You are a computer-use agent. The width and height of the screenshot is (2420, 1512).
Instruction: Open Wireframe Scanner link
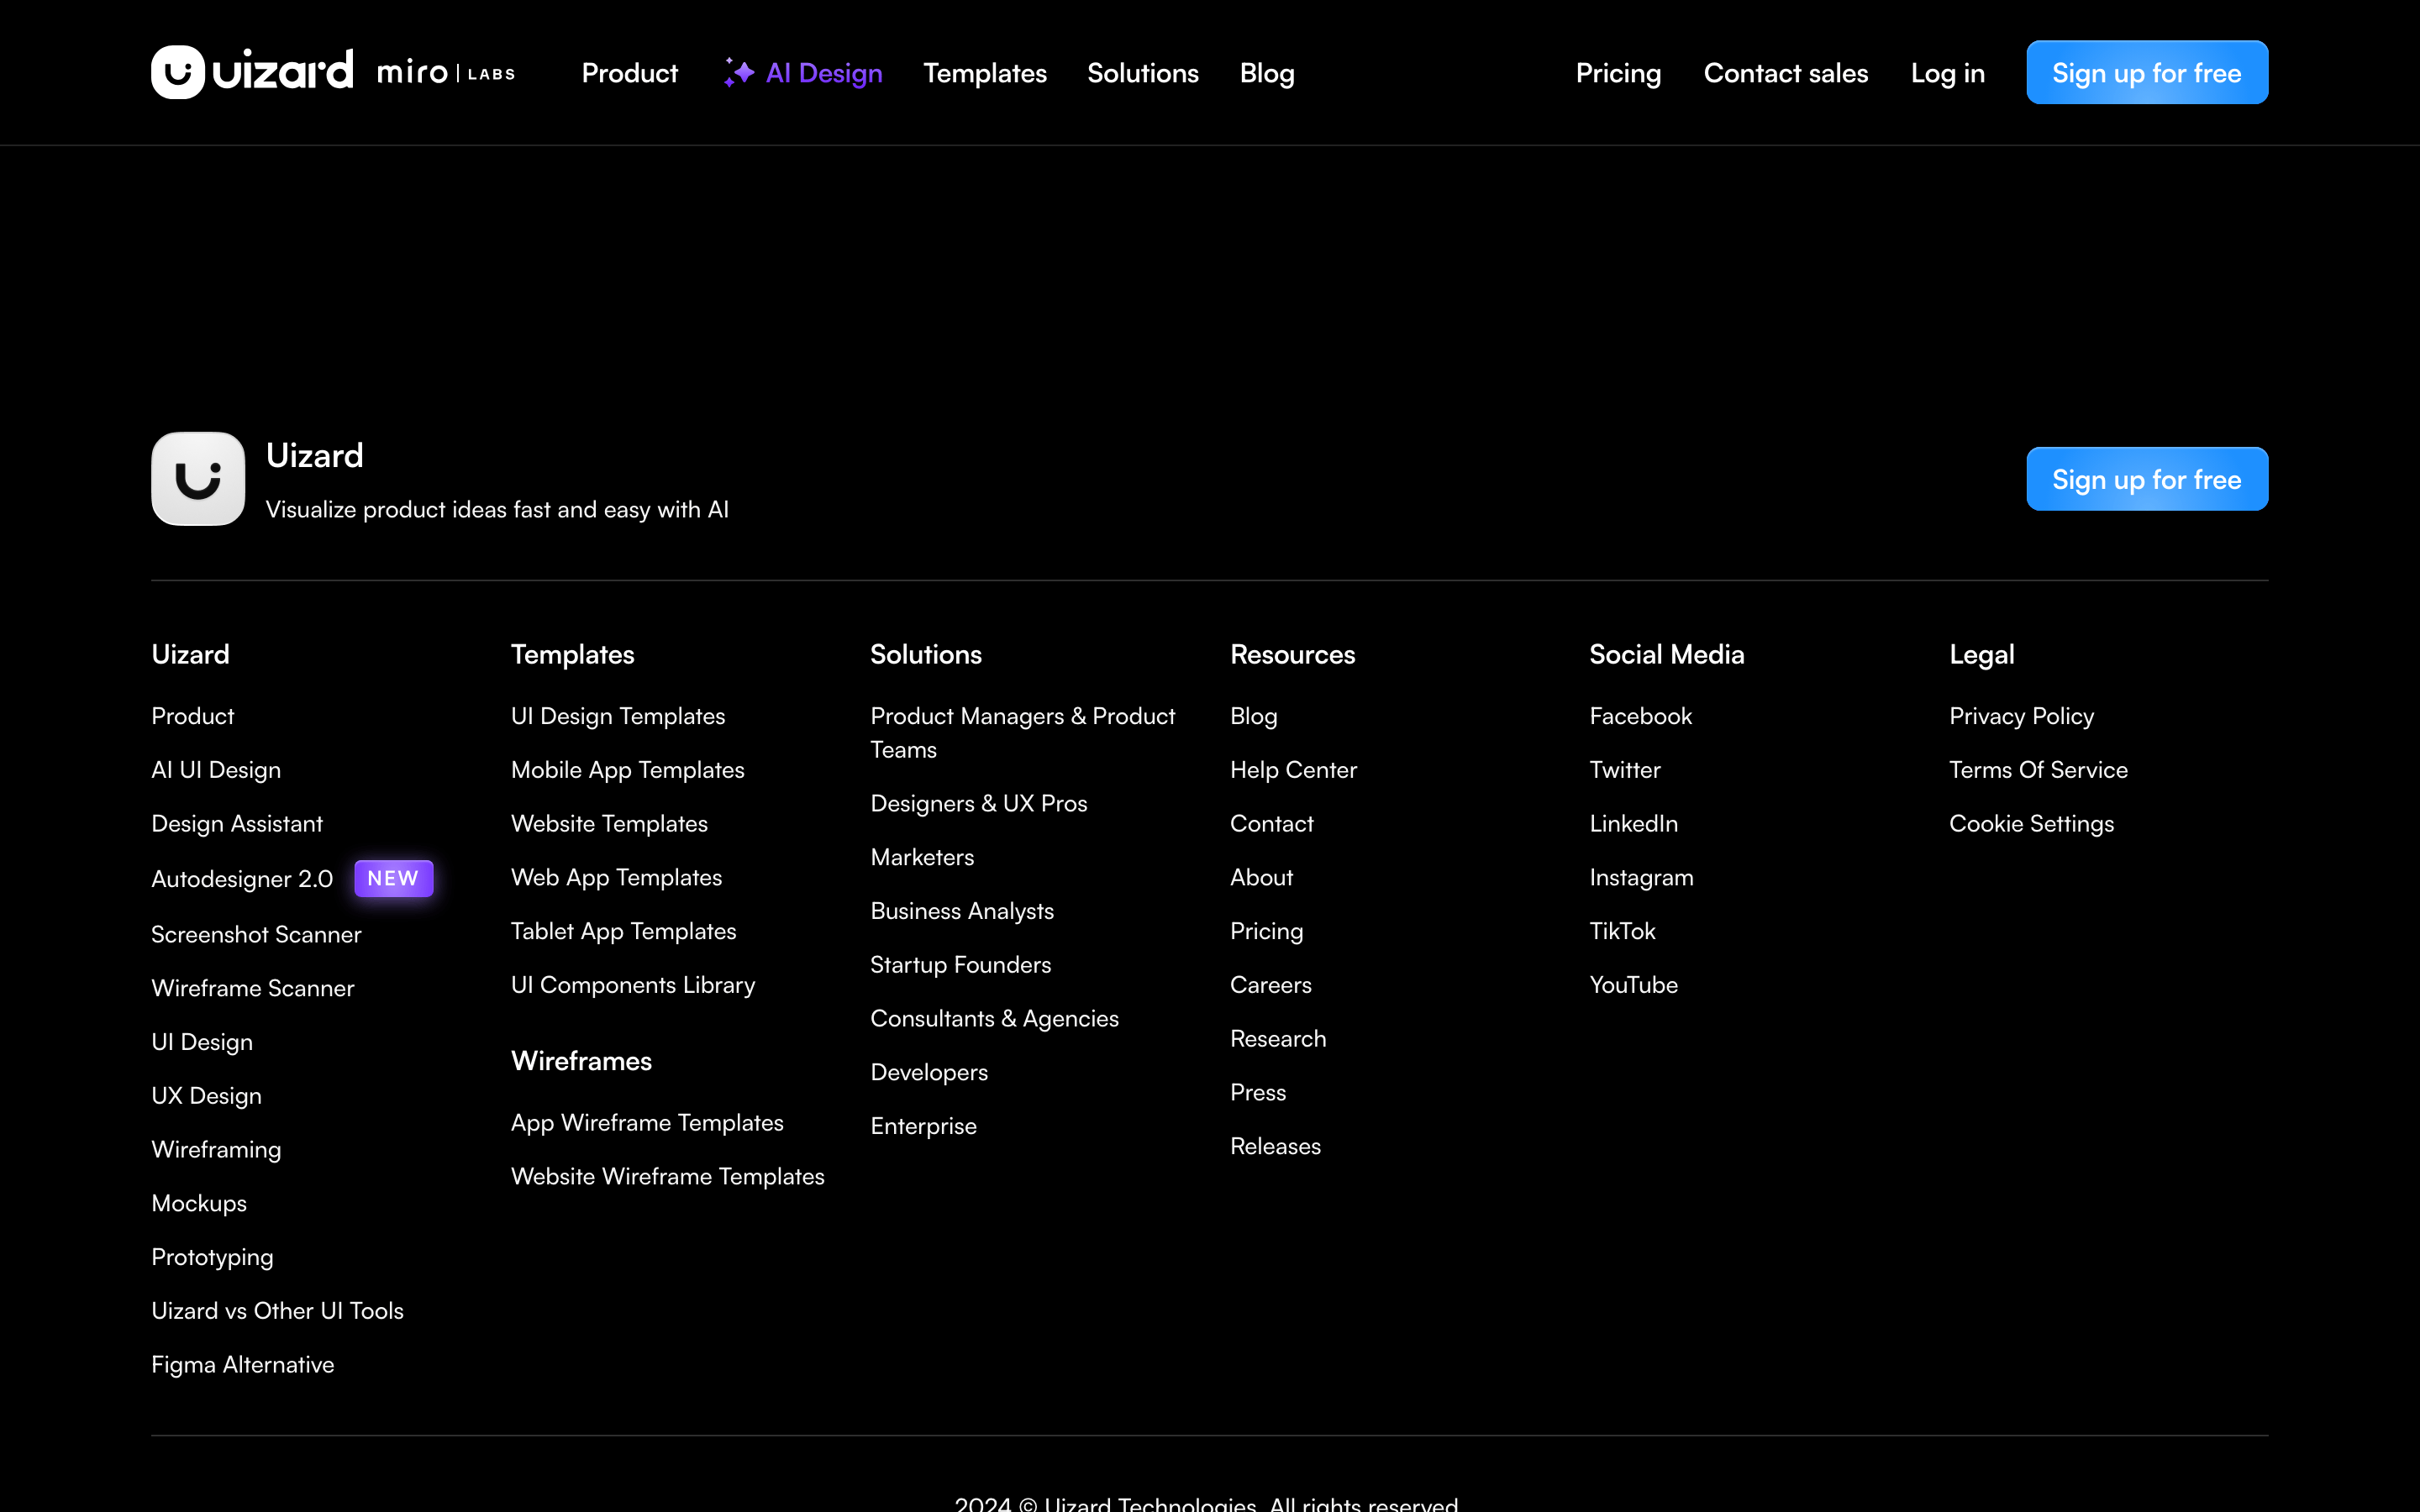click(x=253, y=988)
